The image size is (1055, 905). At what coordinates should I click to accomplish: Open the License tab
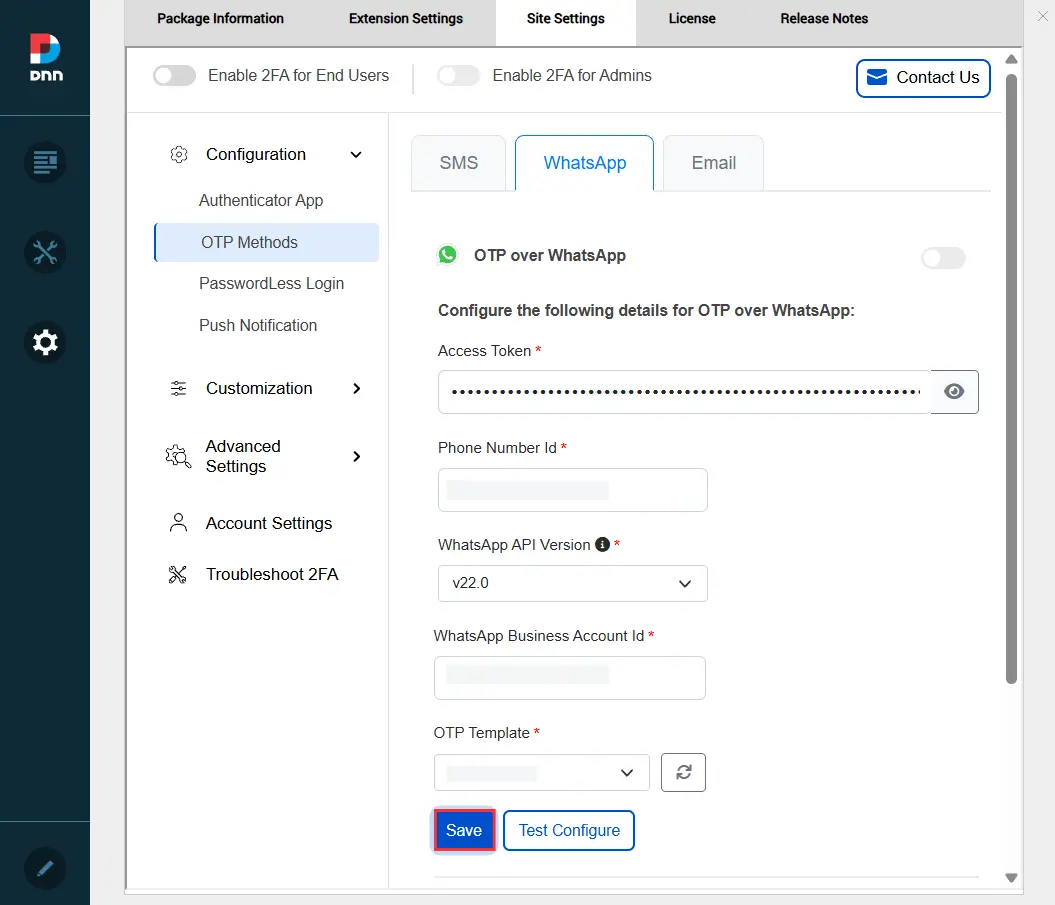(x=692, y=19)
